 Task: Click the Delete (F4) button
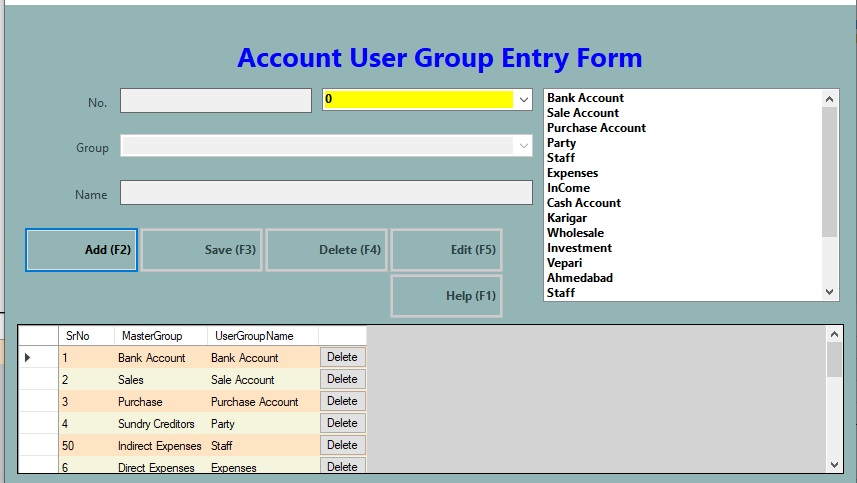pyautogui.click(x=326, y=250)
